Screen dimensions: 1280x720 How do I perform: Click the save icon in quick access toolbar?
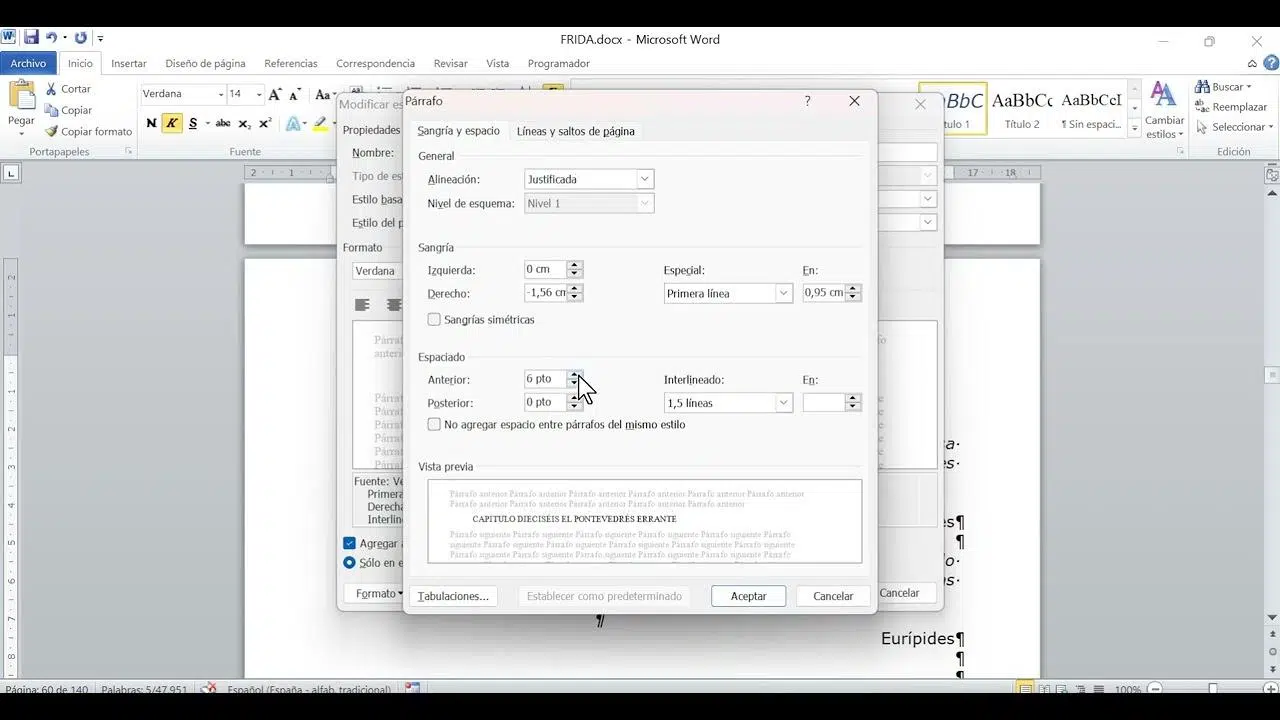point(31,38)
